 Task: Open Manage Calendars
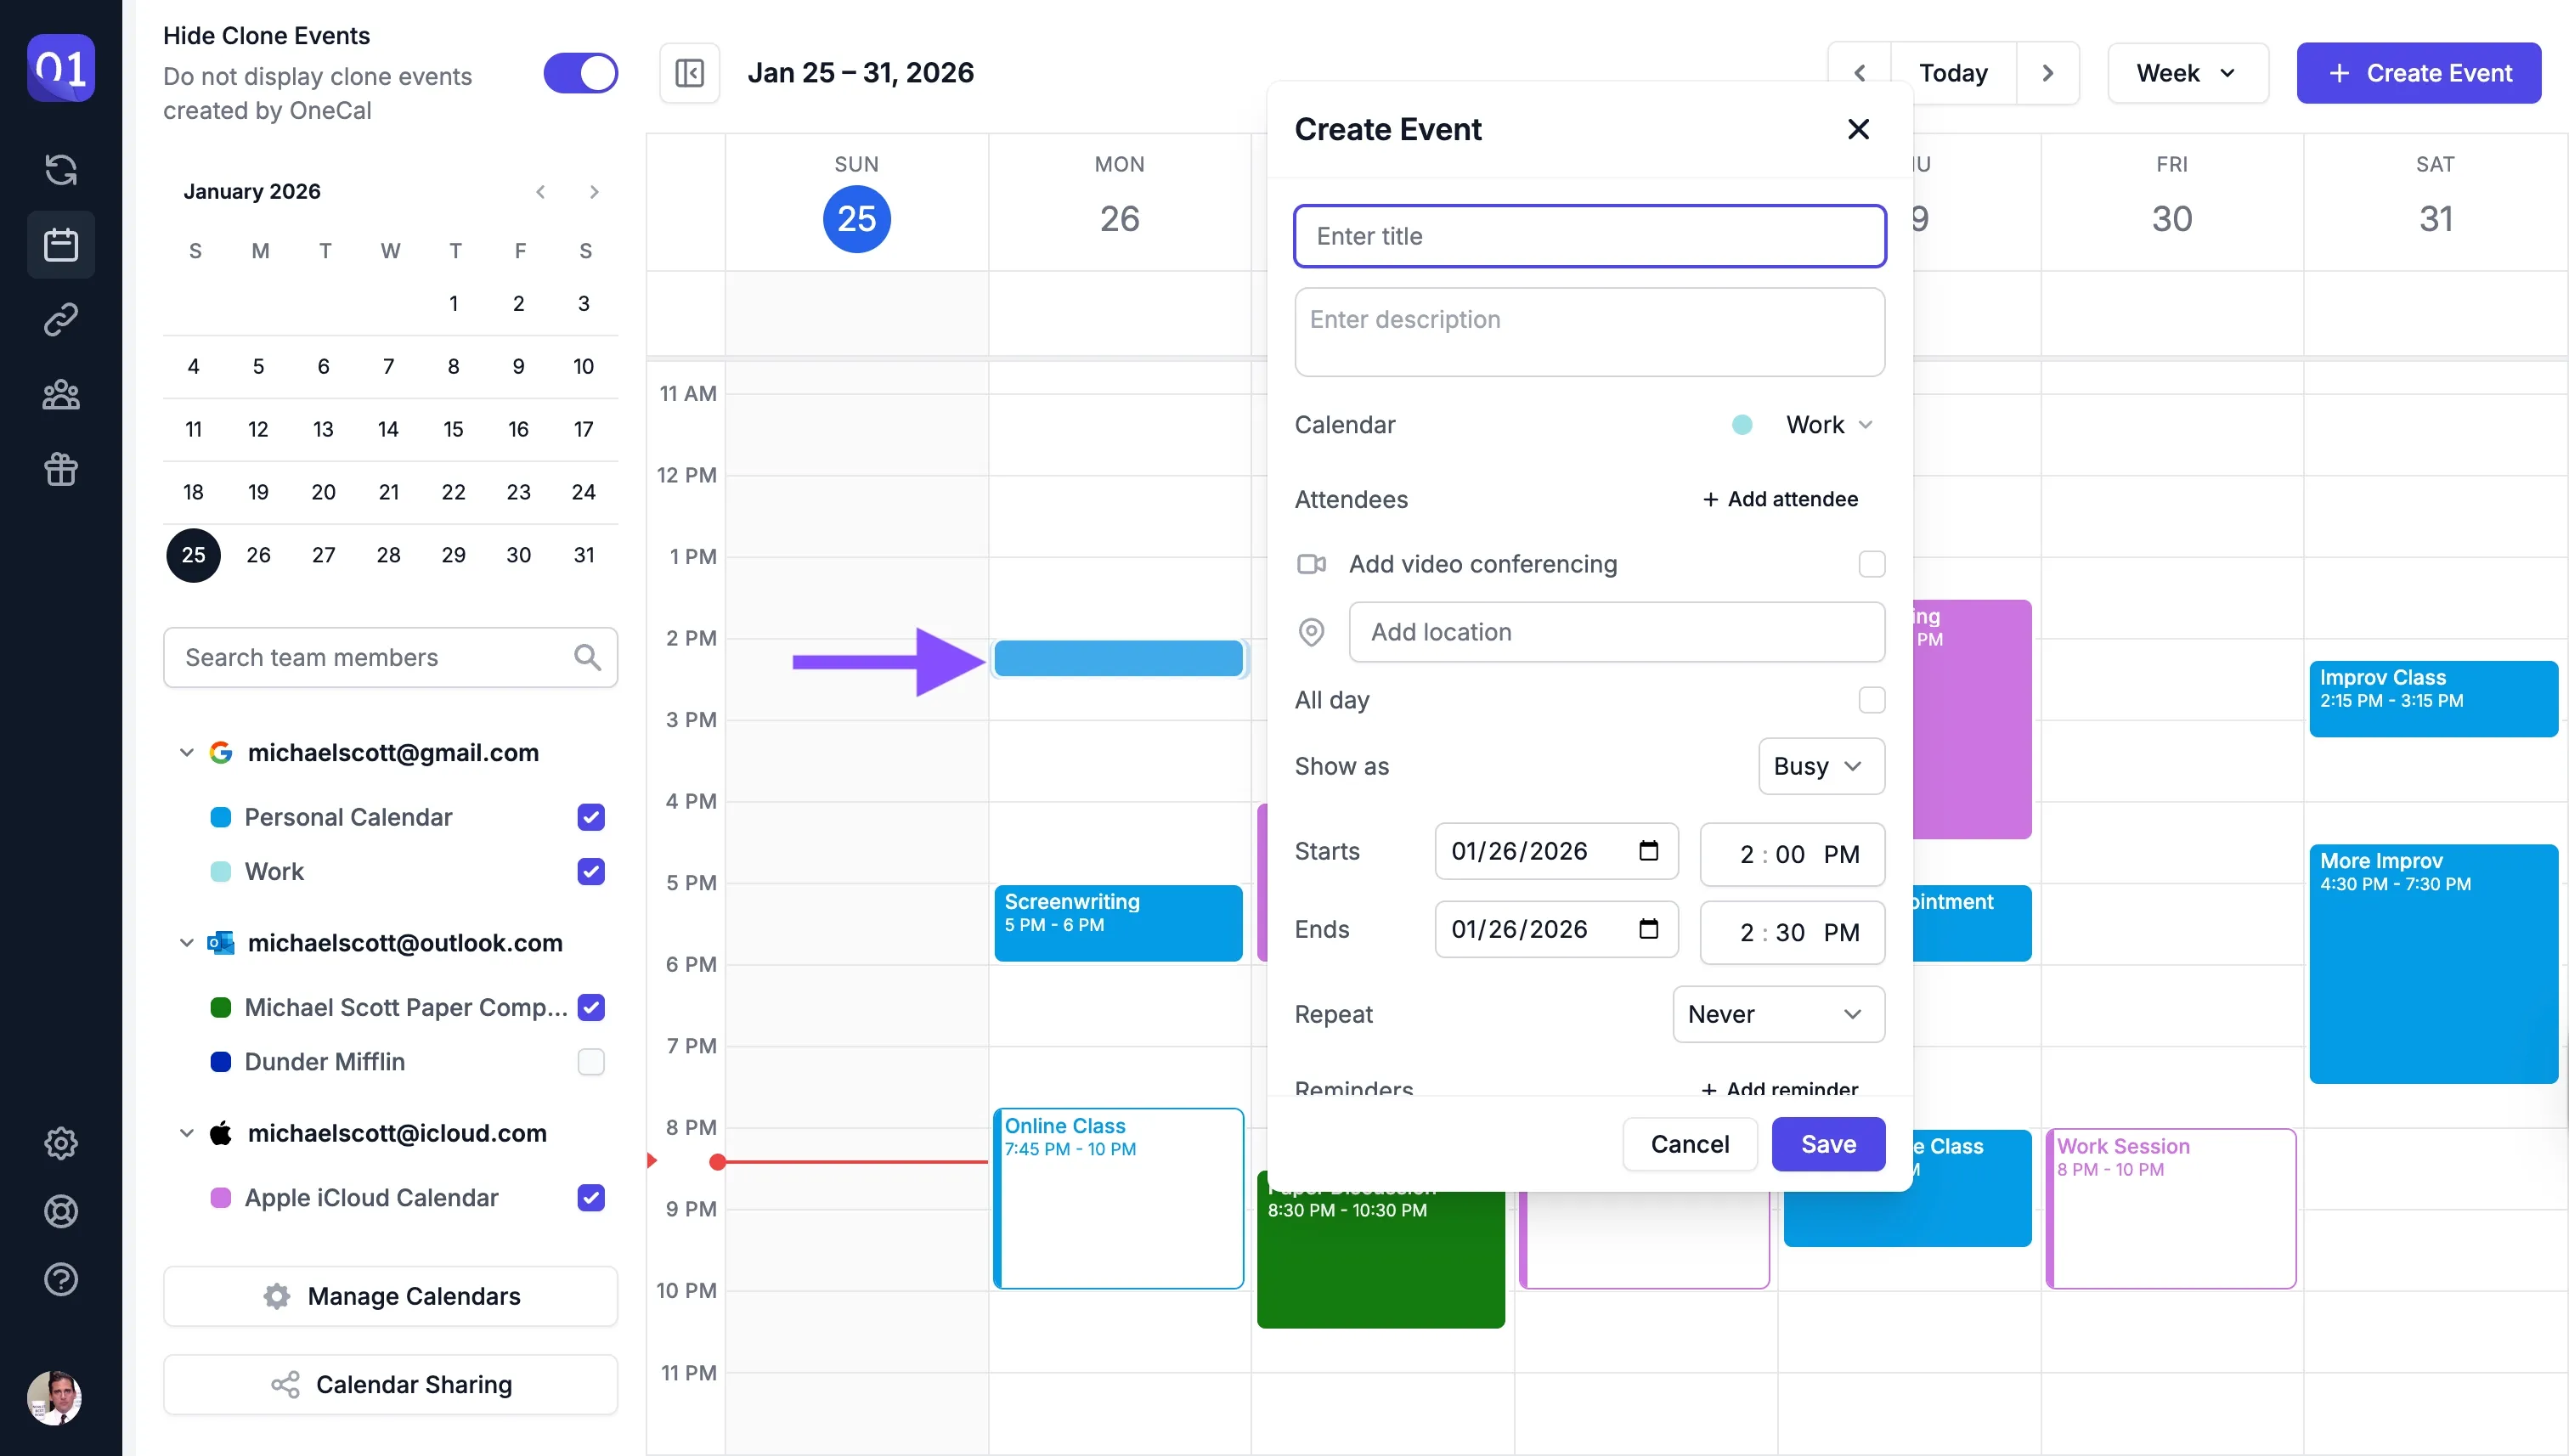pyautogui.click(x=390, y=1296)
